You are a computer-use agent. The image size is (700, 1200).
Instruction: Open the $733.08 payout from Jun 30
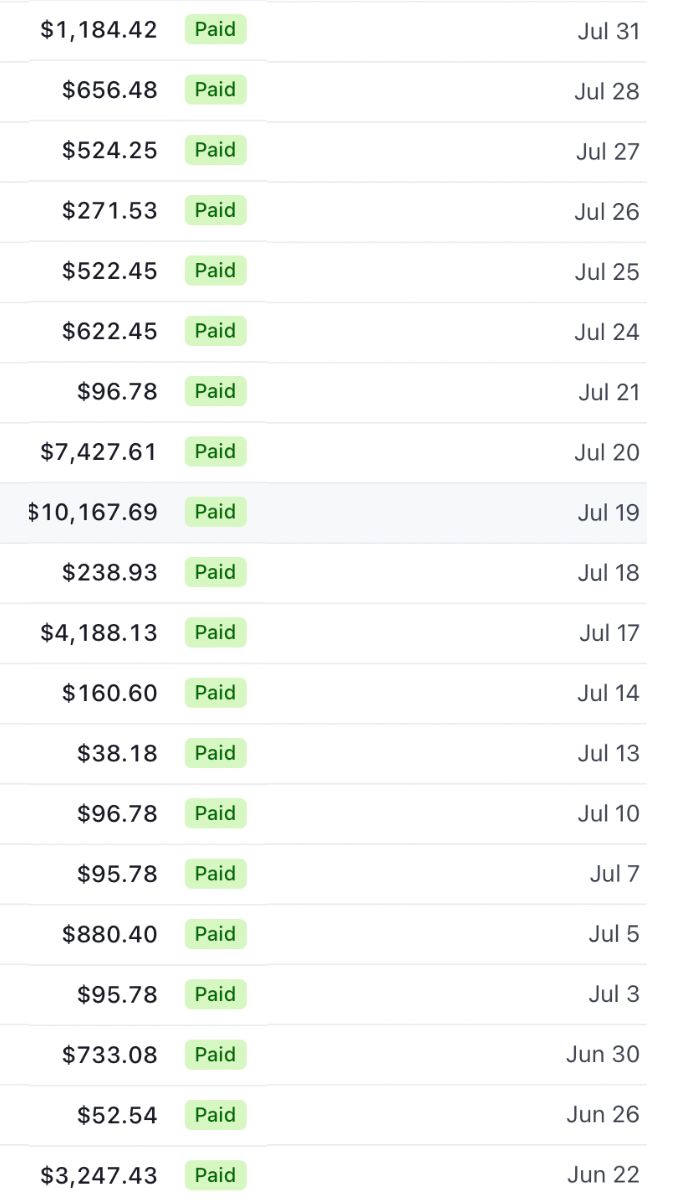110,1054
